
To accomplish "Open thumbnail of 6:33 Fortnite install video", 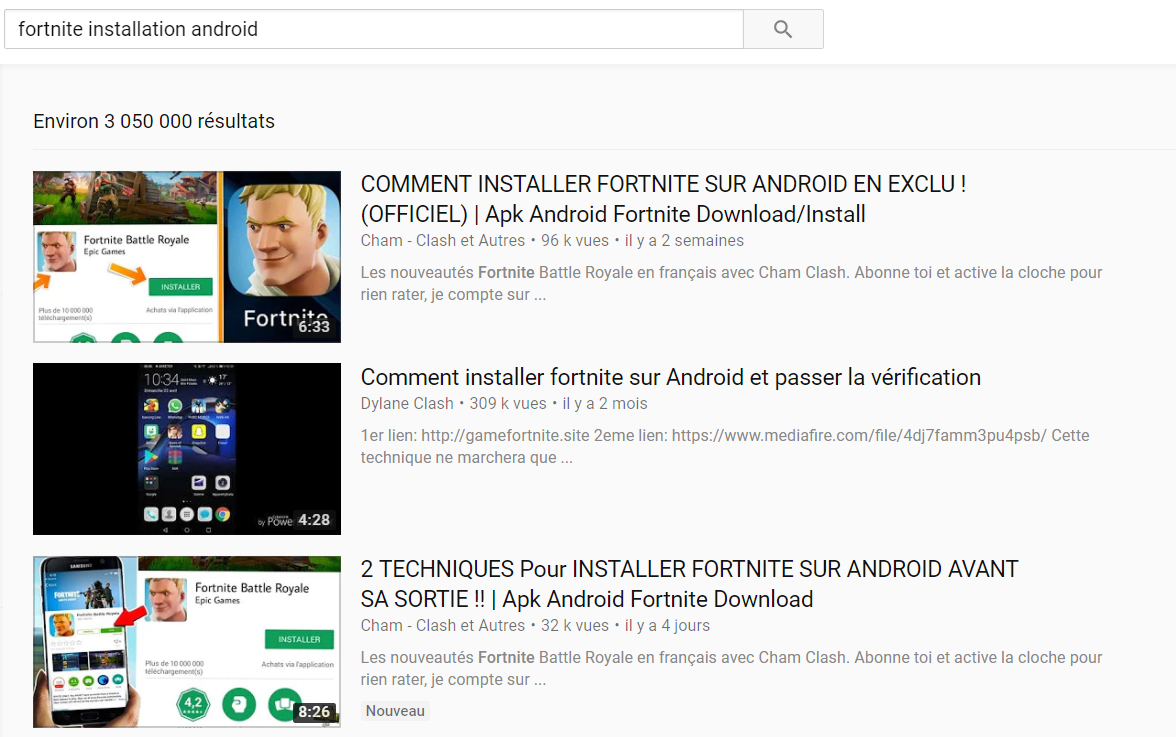I will tap(187, 257).
